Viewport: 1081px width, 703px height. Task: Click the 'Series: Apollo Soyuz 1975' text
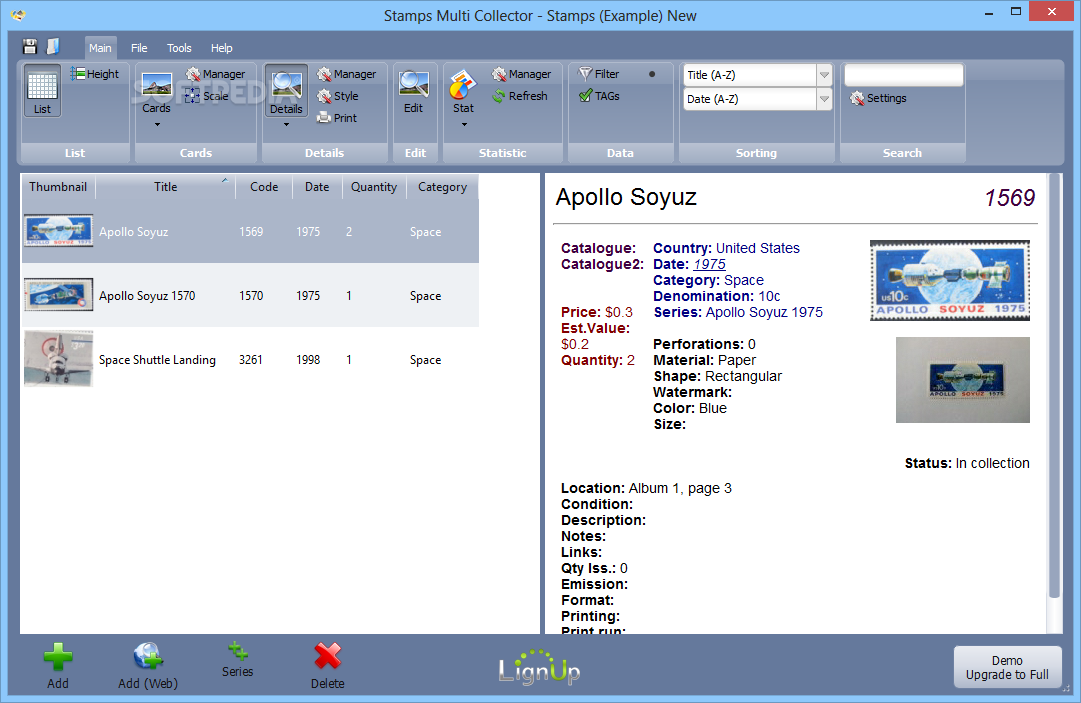[738, 312]
